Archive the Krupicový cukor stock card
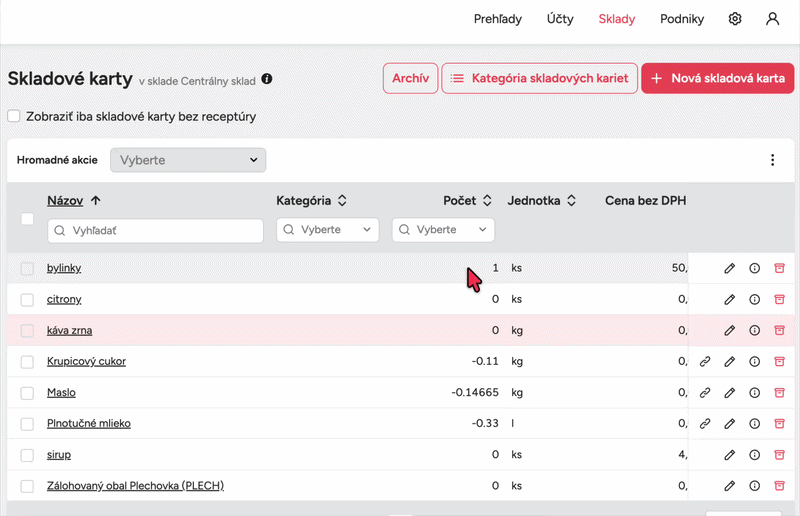The image size is (800, 516). 779,362
